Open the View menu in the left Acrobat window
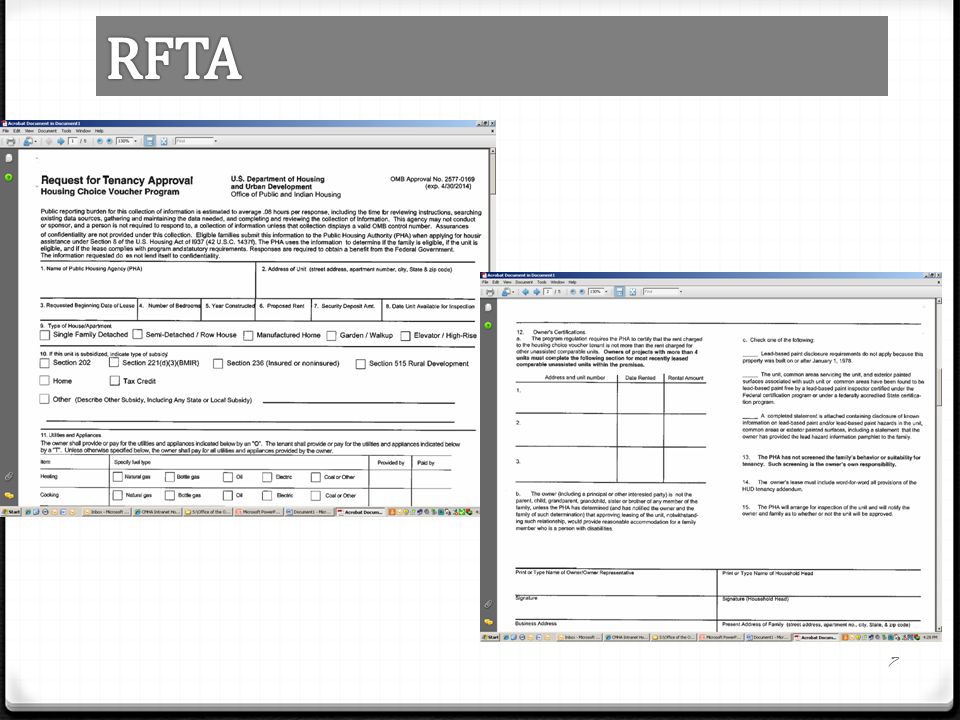960x720 pixels. point(29,131)
